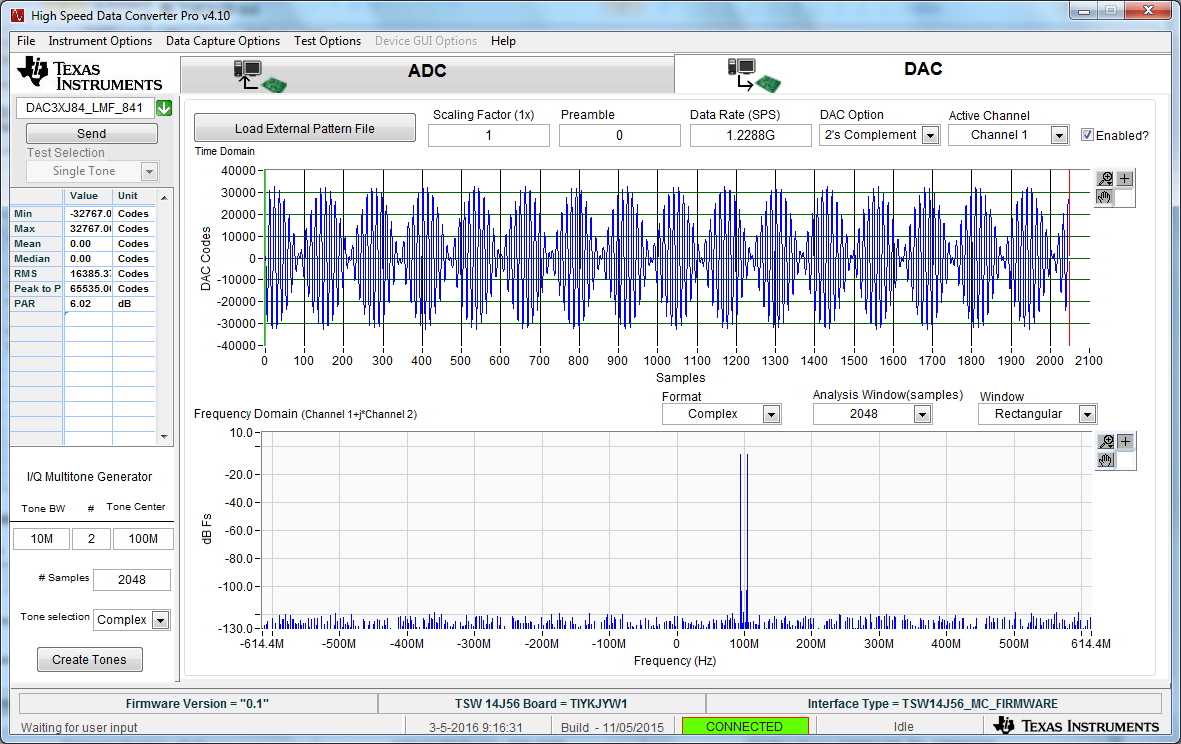Open the DAC Option dropdown
The width and height of the screenshot is (1181, 744).
(931, 136)
